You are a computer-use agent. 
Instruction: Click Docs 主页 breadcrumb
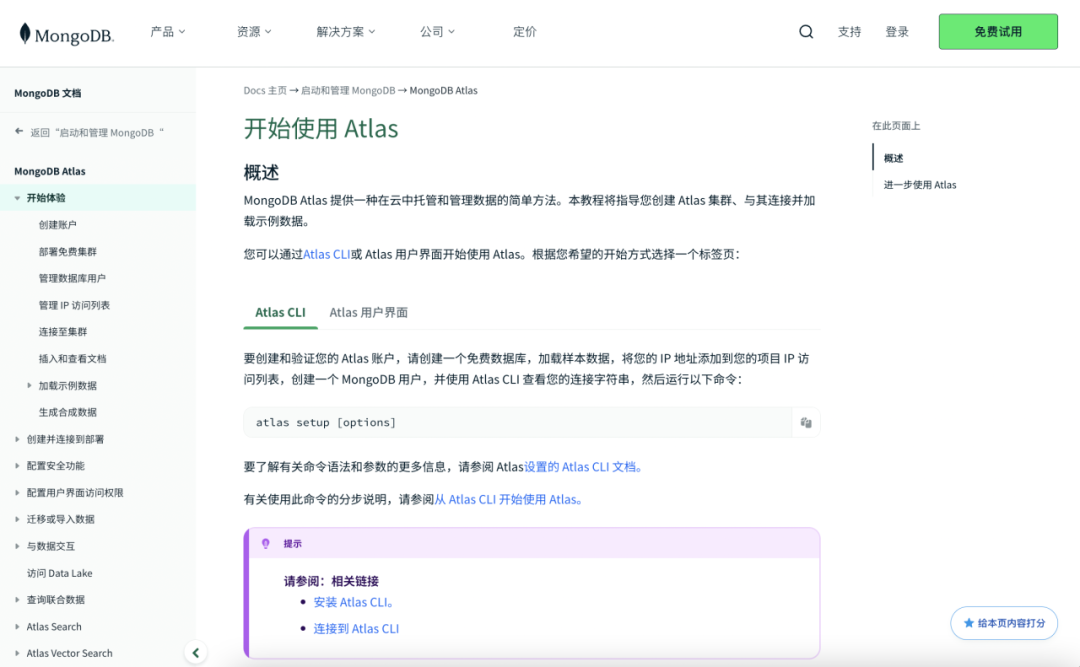coord(265,90)
